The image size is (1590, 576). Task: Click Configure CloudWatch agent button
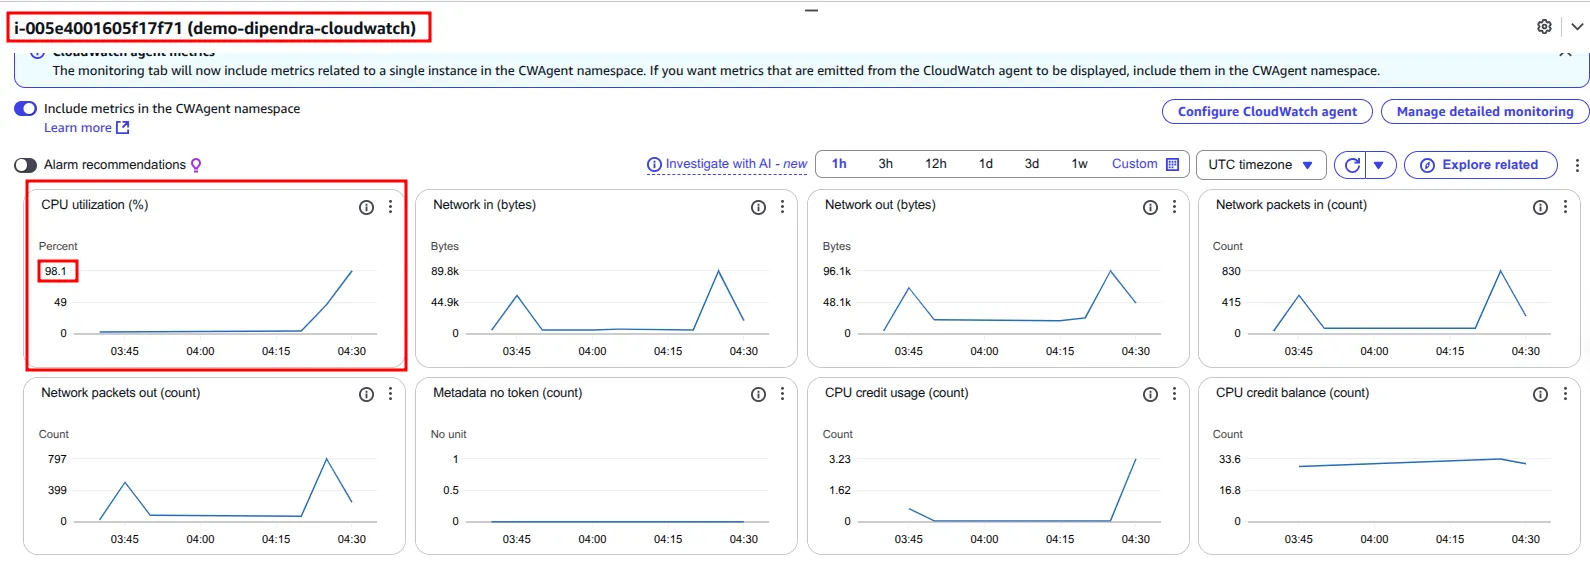1267,112
